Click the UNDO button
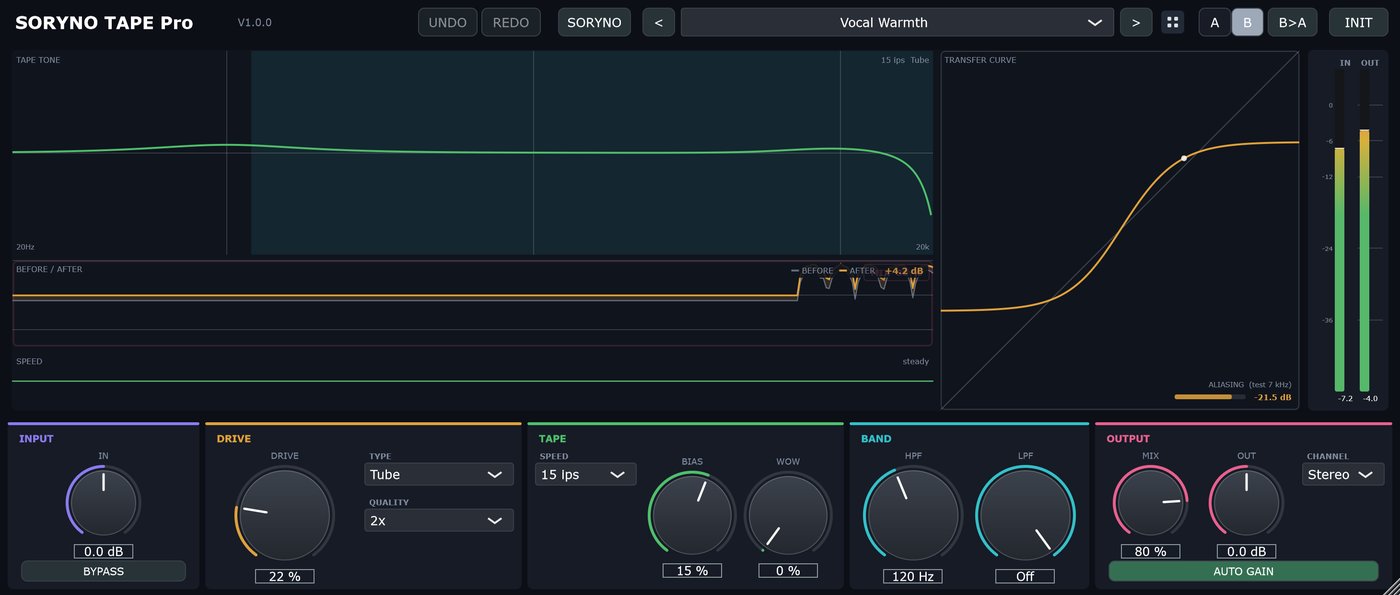Viewport: 1400px width, 595px height. click(448, 22)
